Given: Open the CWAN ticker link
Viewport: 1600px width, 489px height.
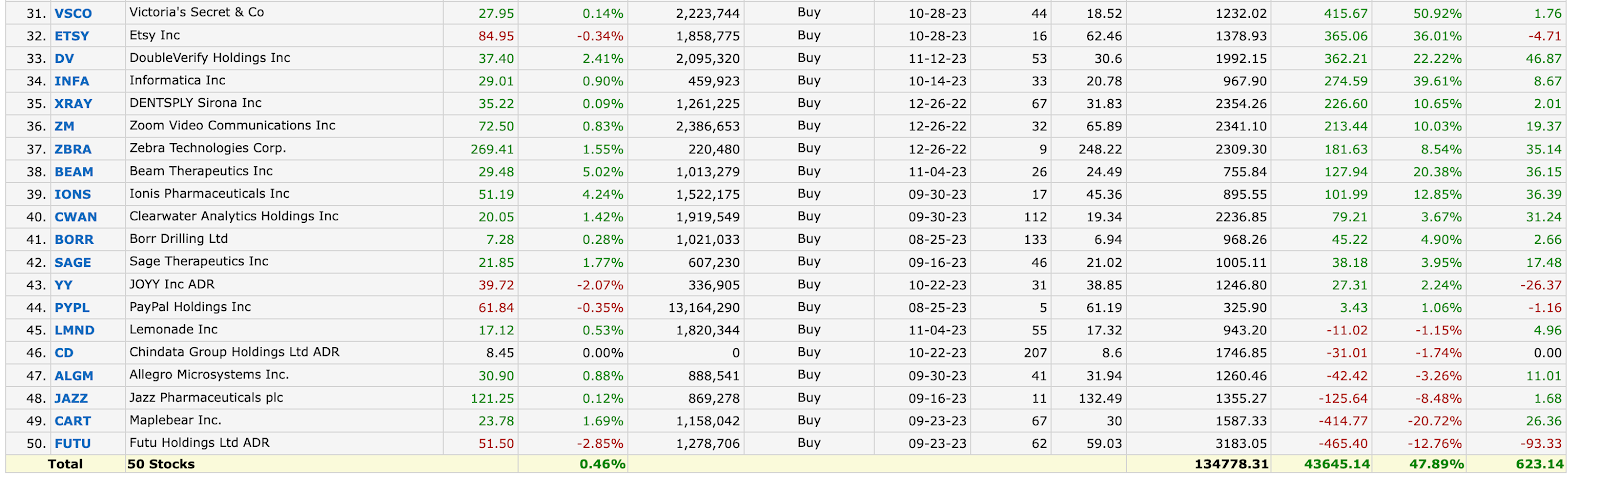Looking at the screenshot, I should (76, 217).
